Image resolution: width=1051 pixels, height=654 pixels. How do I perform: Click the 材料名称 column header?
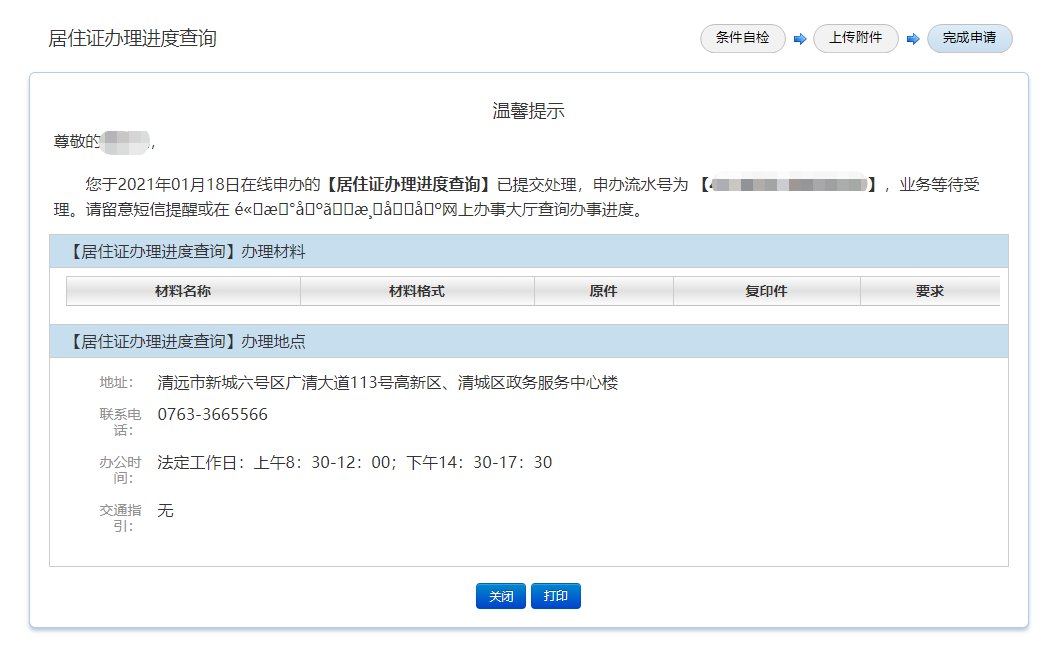click(183, 291)
